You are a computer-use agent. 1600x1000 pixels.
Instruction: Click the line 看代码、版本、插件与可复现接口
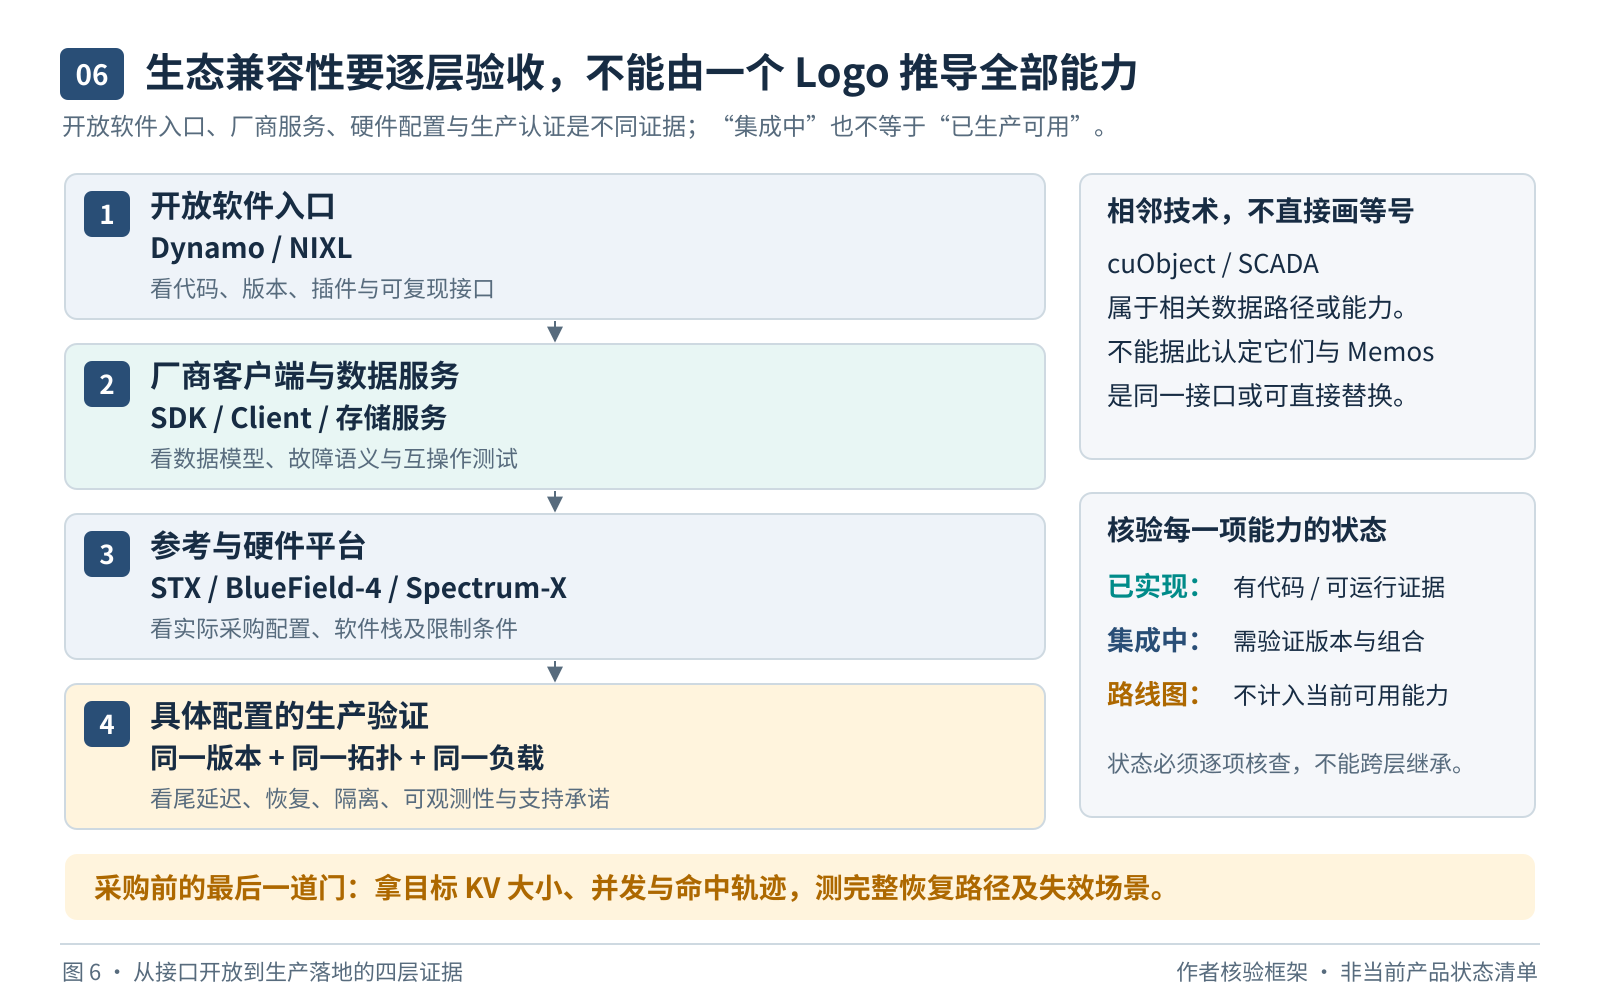[322, 289]
